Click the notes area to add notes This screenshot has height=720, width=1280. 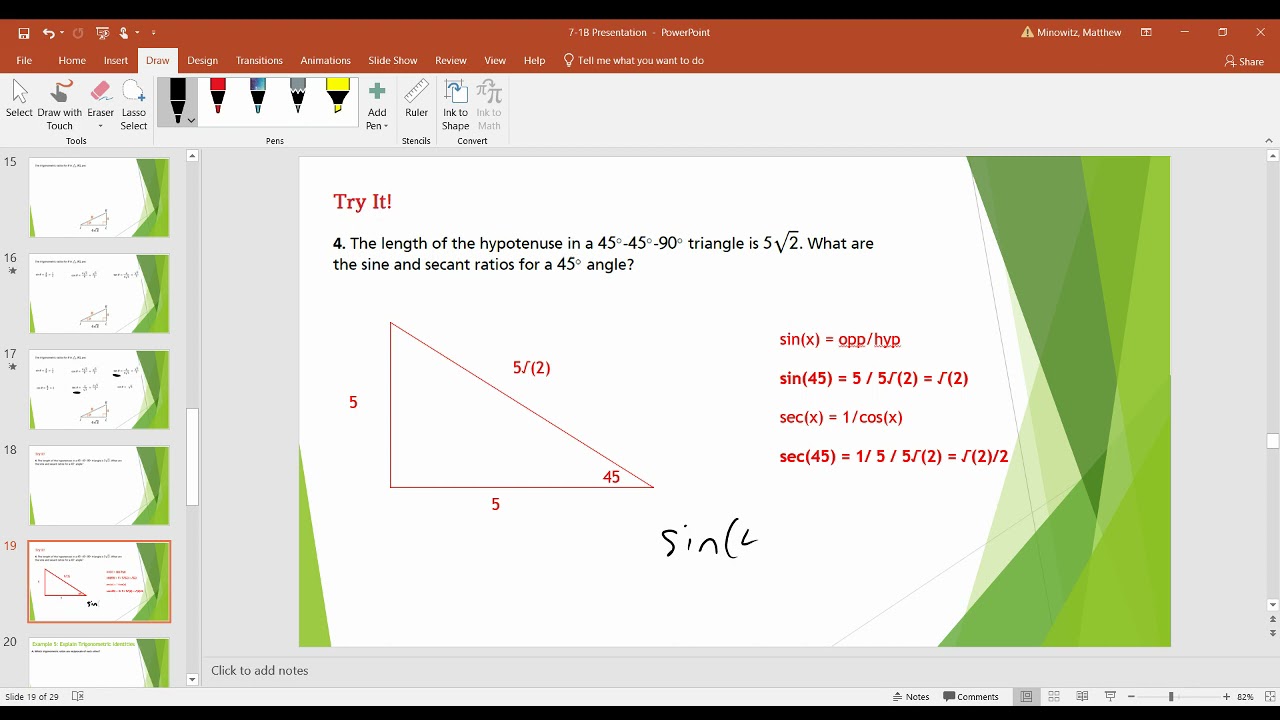pos(735,671)
